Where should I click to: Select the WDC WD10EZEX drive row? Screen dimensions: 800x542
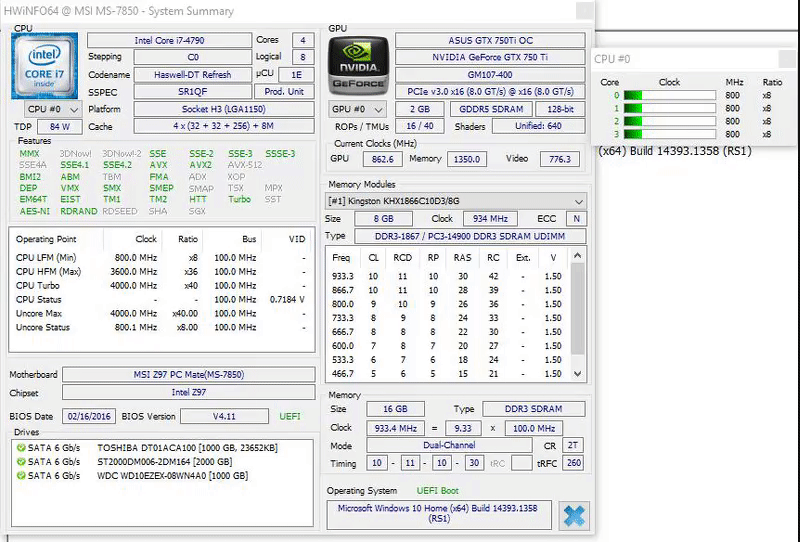(162, 475)
